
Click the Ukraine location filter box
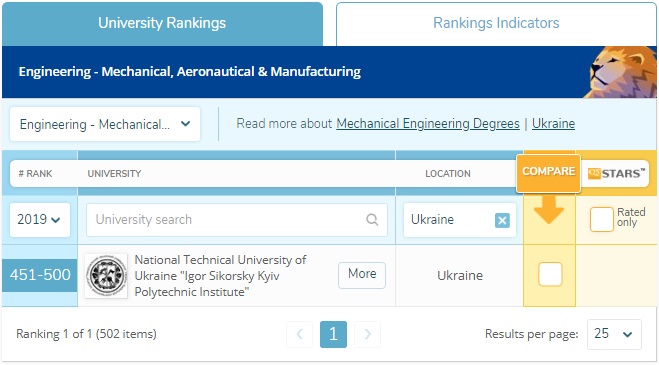459,220
